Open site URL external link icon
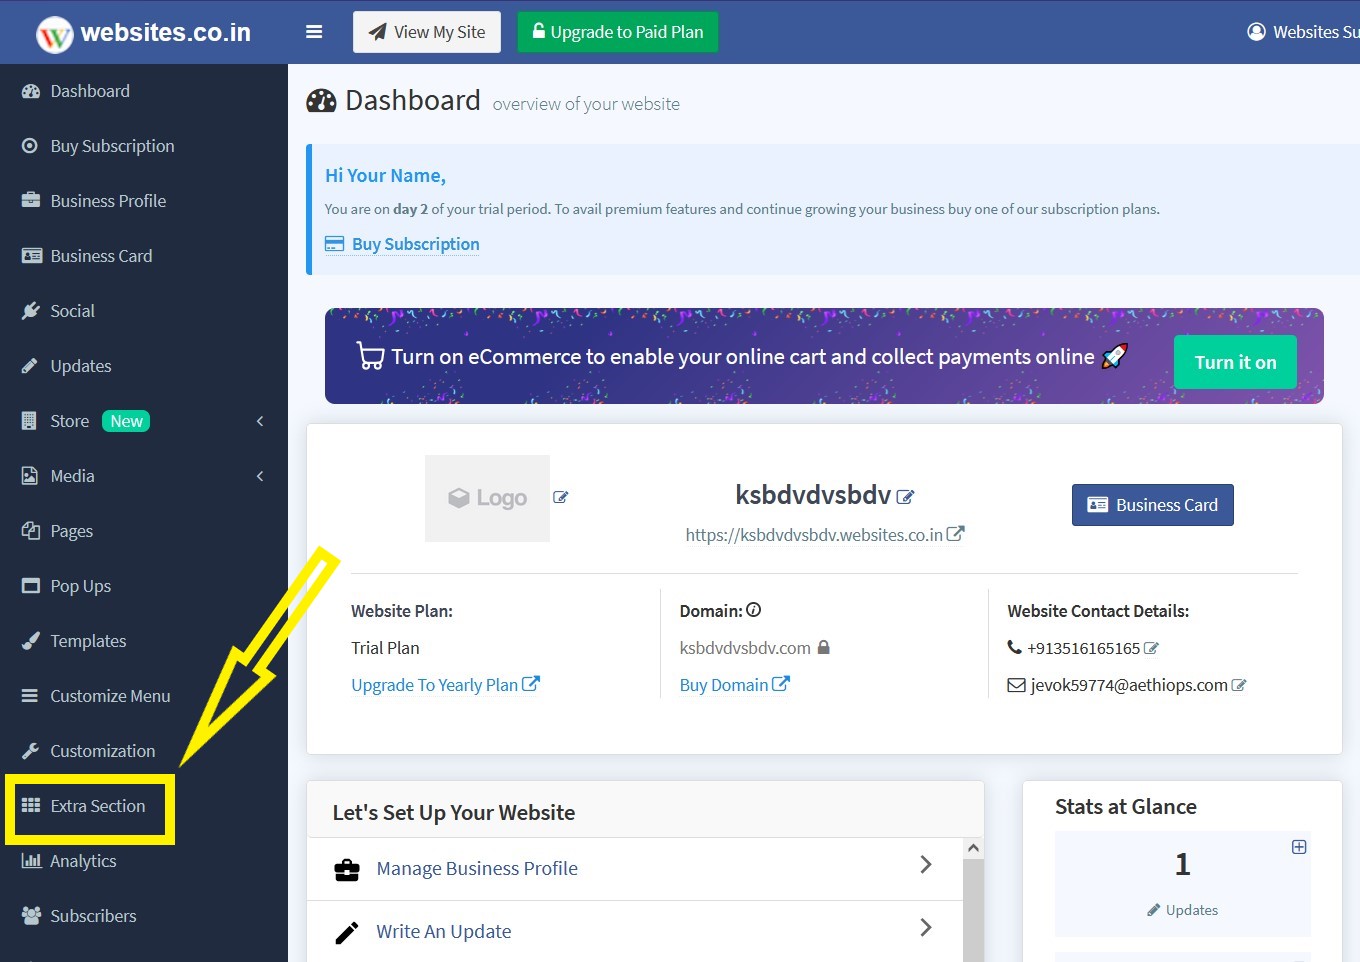Image resolution: width=1360 pixels, height=962 pixels. tap(956, 534)
